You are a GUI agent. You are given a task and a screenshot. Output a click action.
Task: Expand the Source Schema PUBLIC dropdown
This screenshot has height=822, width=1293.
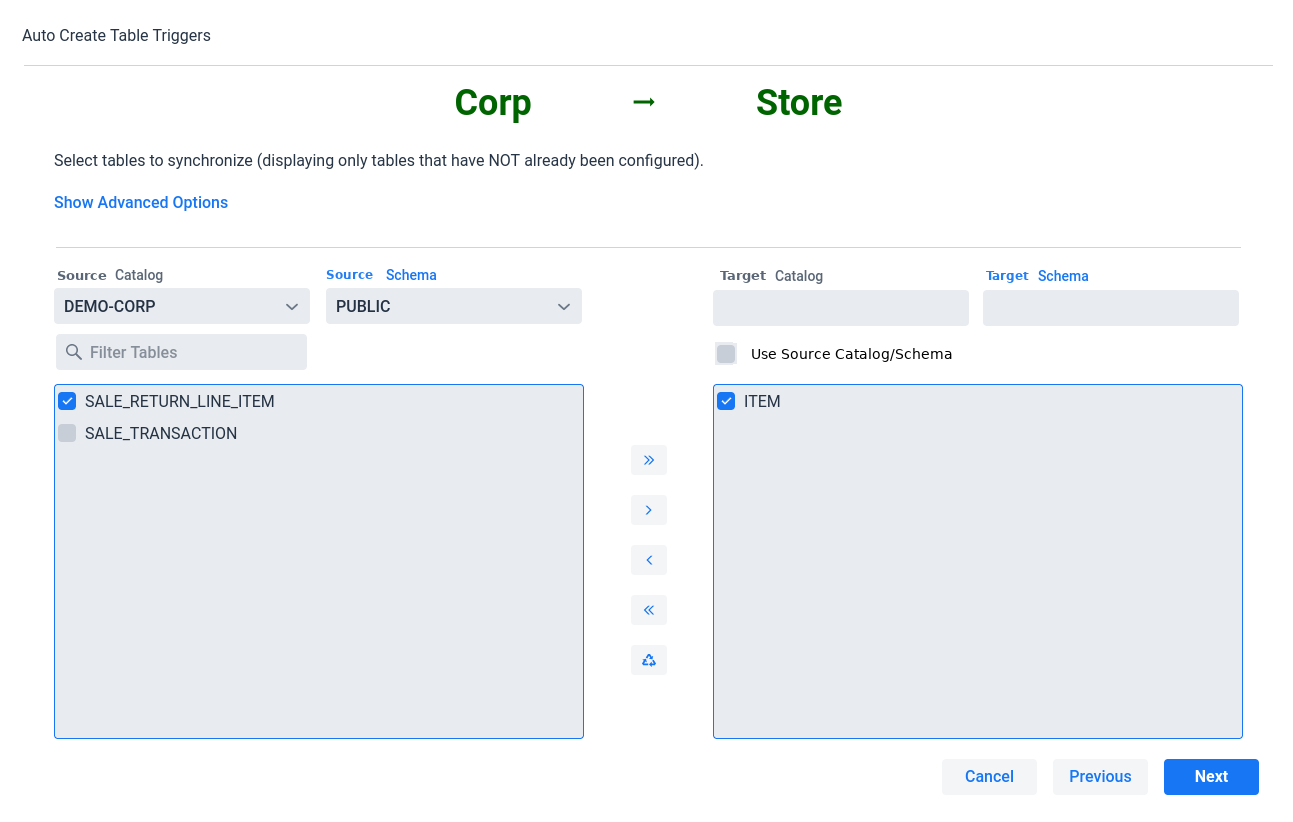tap(453, 306)
